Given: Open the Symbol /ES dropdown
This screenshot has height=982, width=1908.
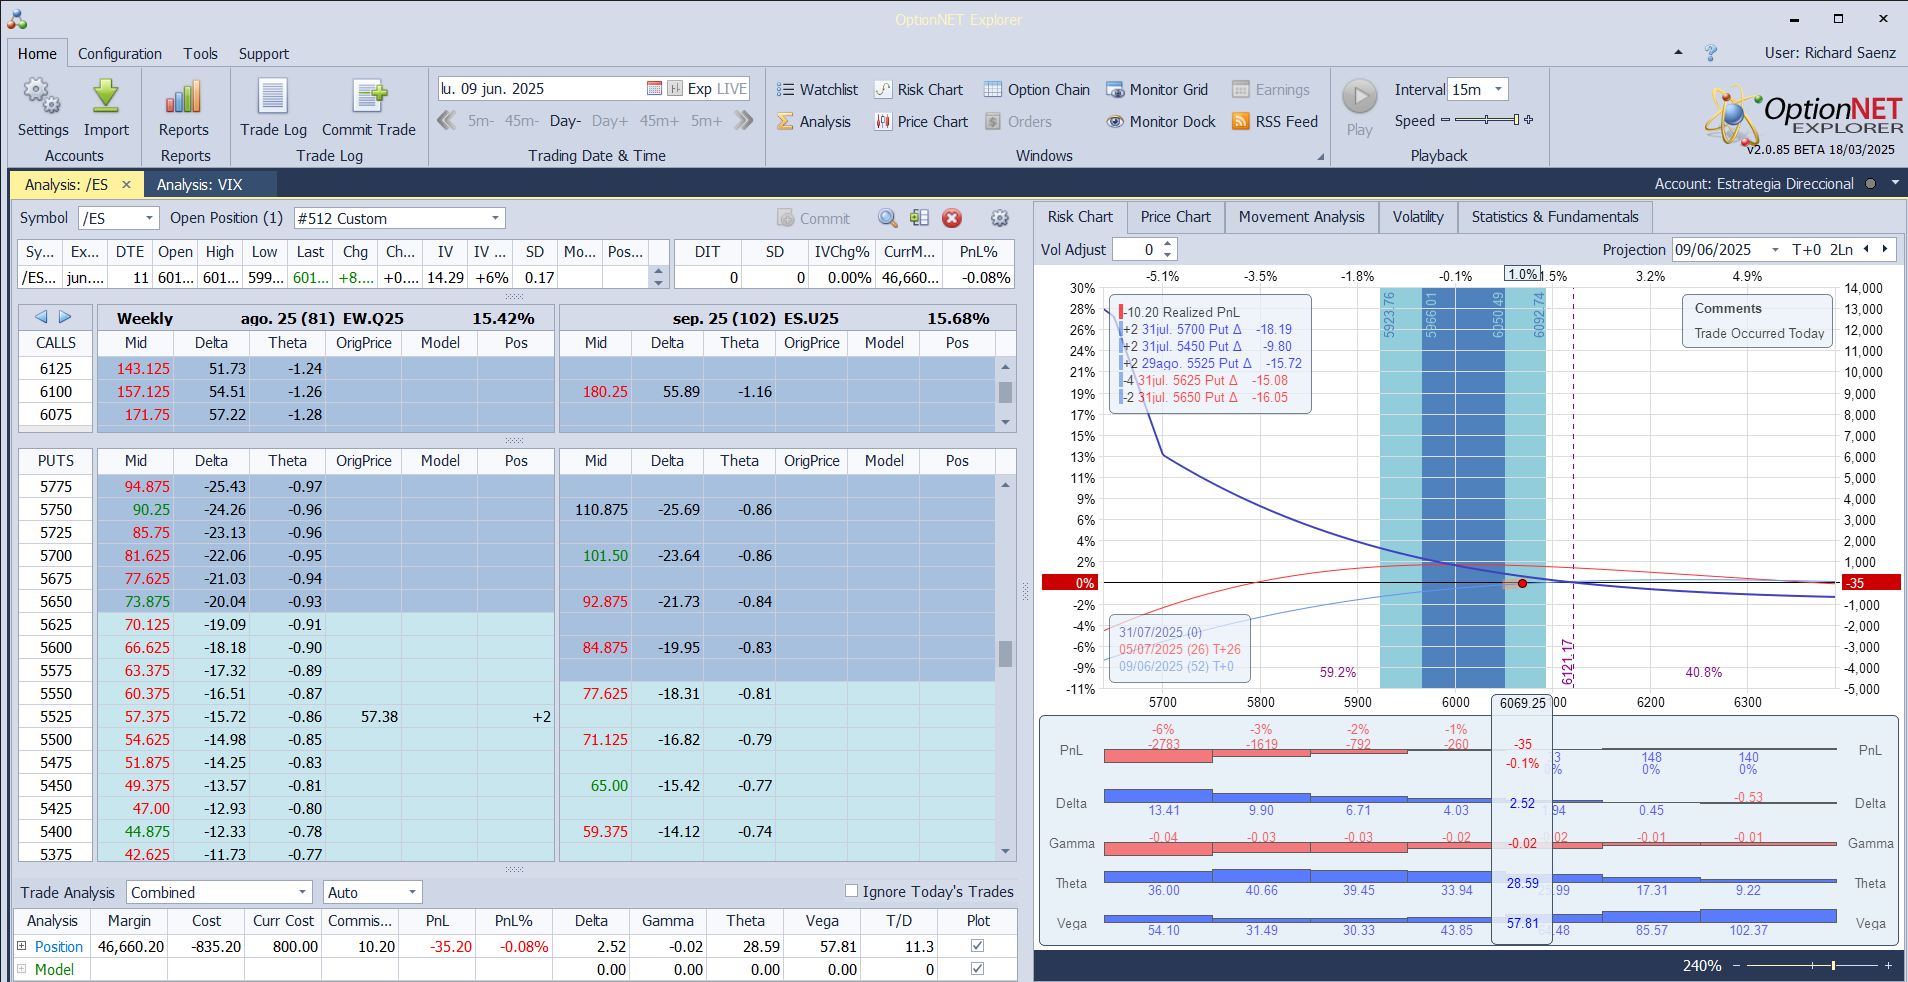Looking at the screenshot, I should (x=149, y=218).
